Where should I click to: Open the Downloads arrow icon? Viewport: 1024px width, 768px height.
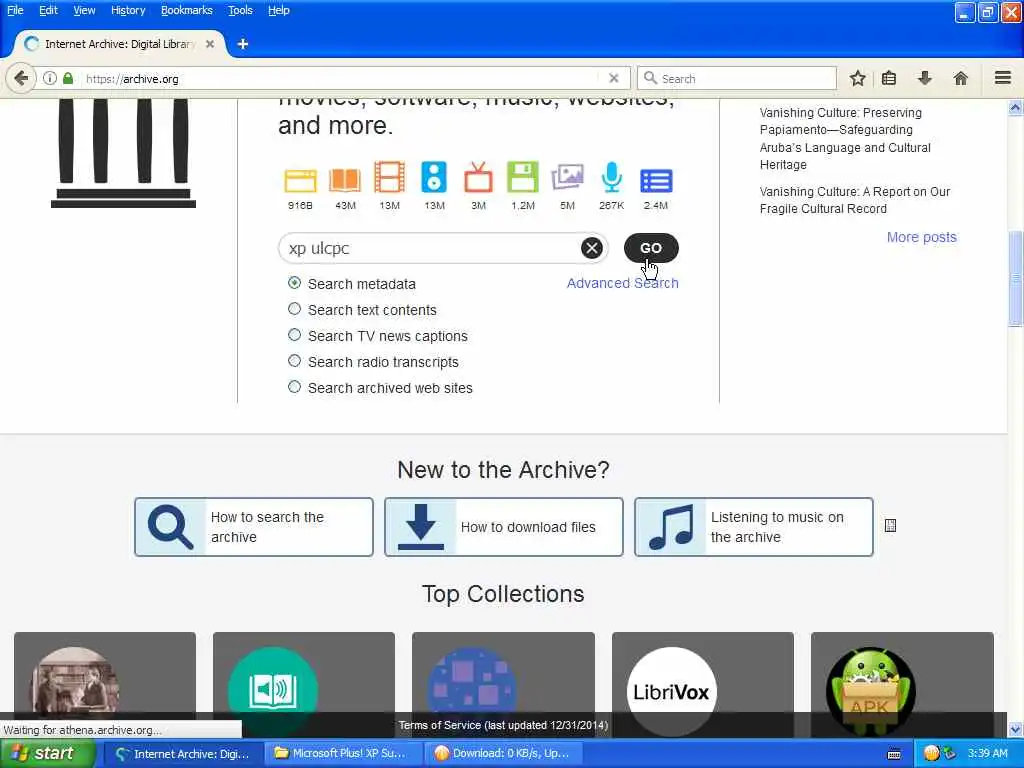(925, 78)
